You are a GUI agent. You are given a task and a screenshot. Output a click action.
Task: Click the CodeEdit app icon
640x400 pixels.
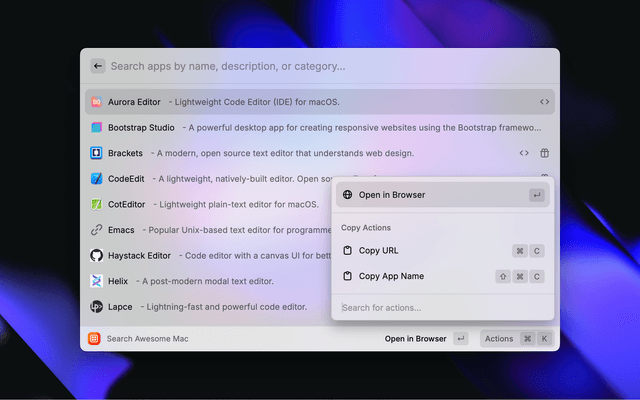tap(97, 179)
